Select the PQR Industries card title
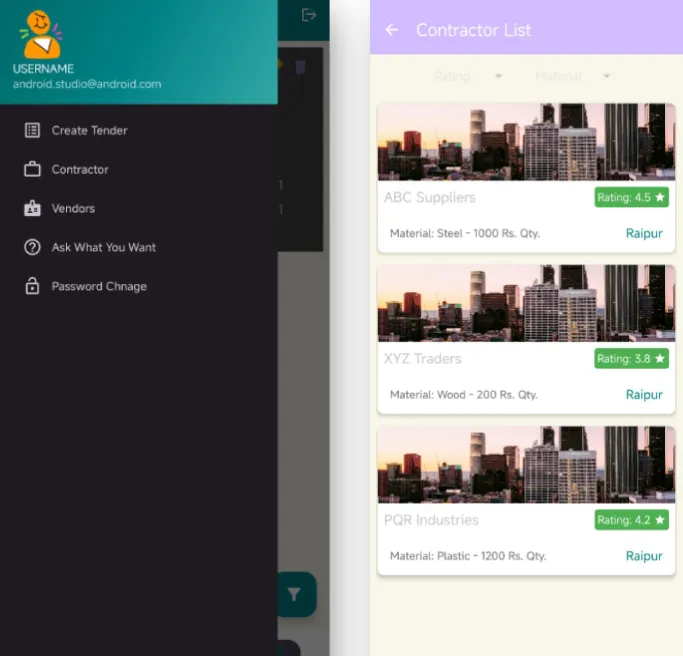Screen dimensions: 683x656 (x=431, y=520)
